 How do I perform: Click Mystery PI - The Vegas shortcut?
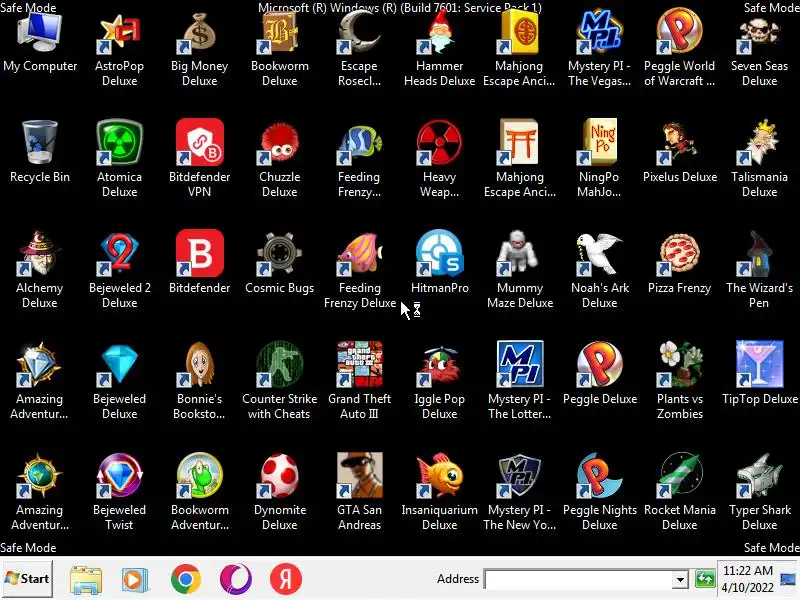coord(599,49)
